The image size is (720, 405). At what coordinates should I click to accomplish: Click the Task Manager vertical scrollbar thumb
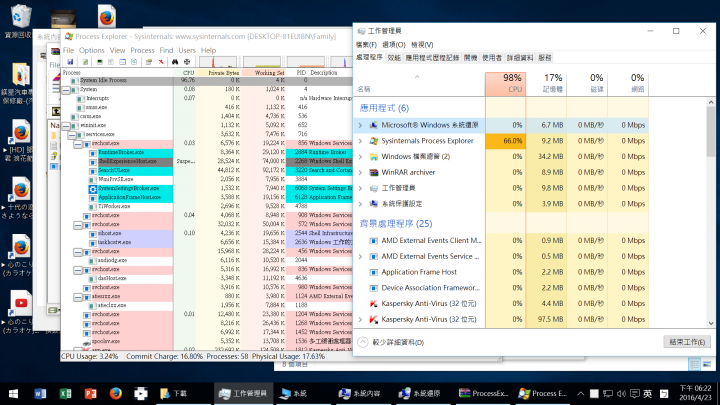click(711, 132)
